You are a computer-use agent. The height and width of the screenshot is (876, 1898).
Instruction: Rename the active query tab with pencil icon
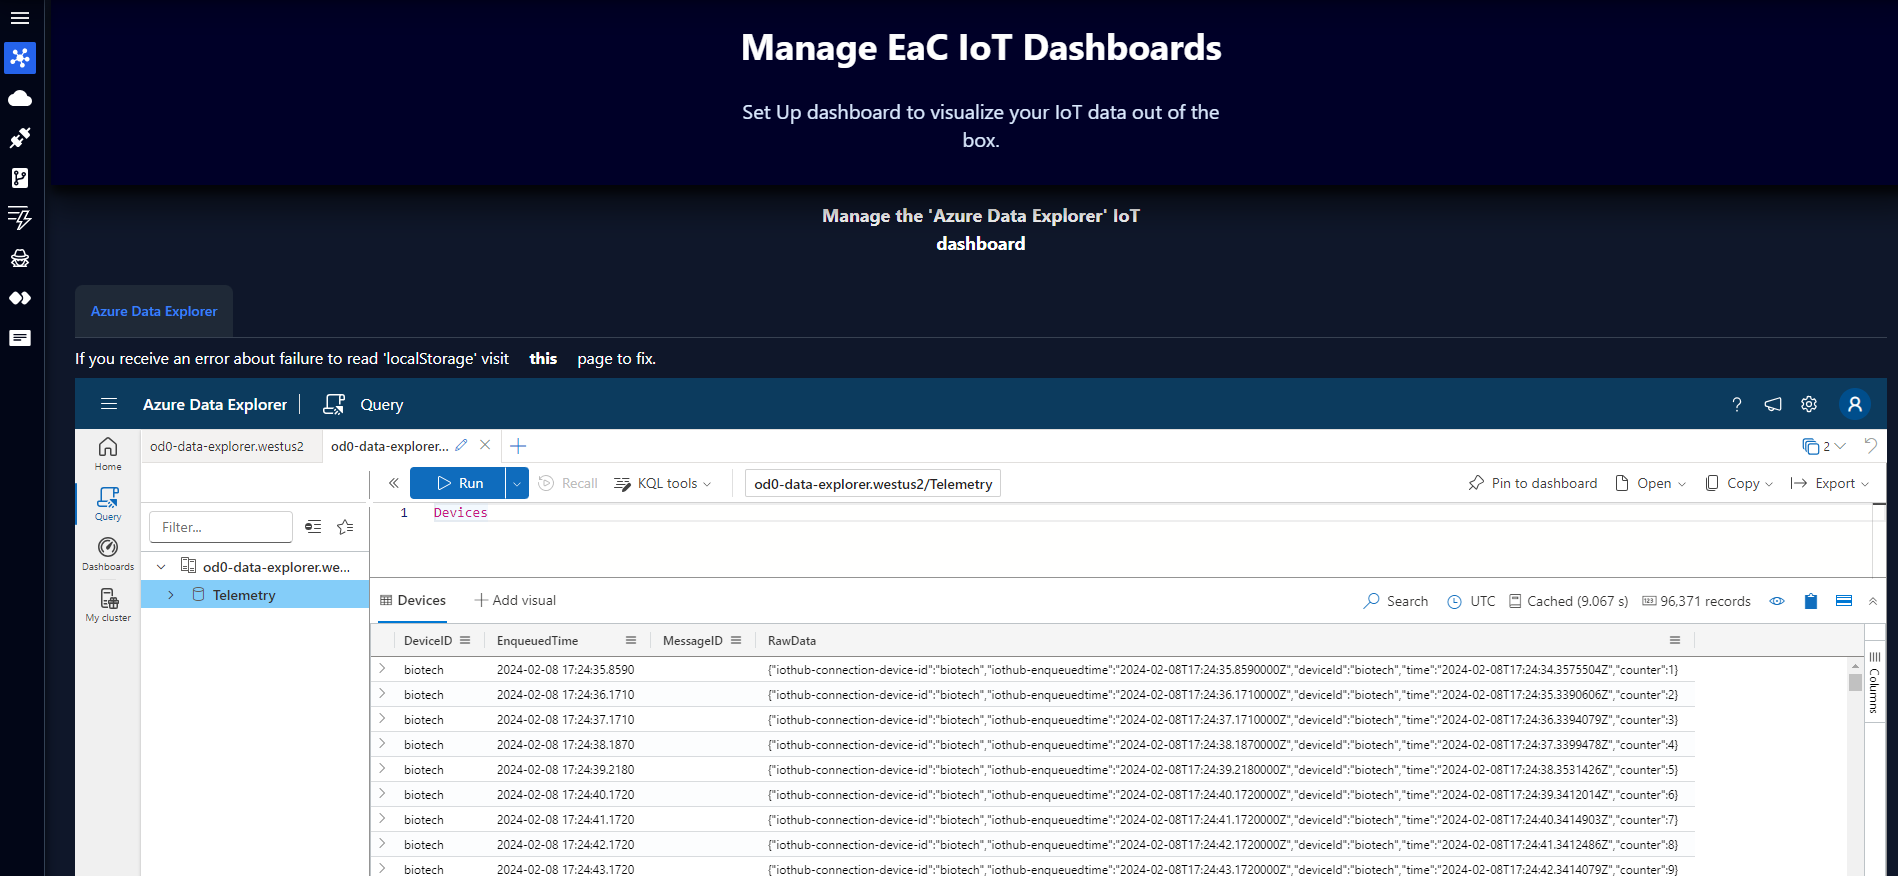tap(461, 445)
